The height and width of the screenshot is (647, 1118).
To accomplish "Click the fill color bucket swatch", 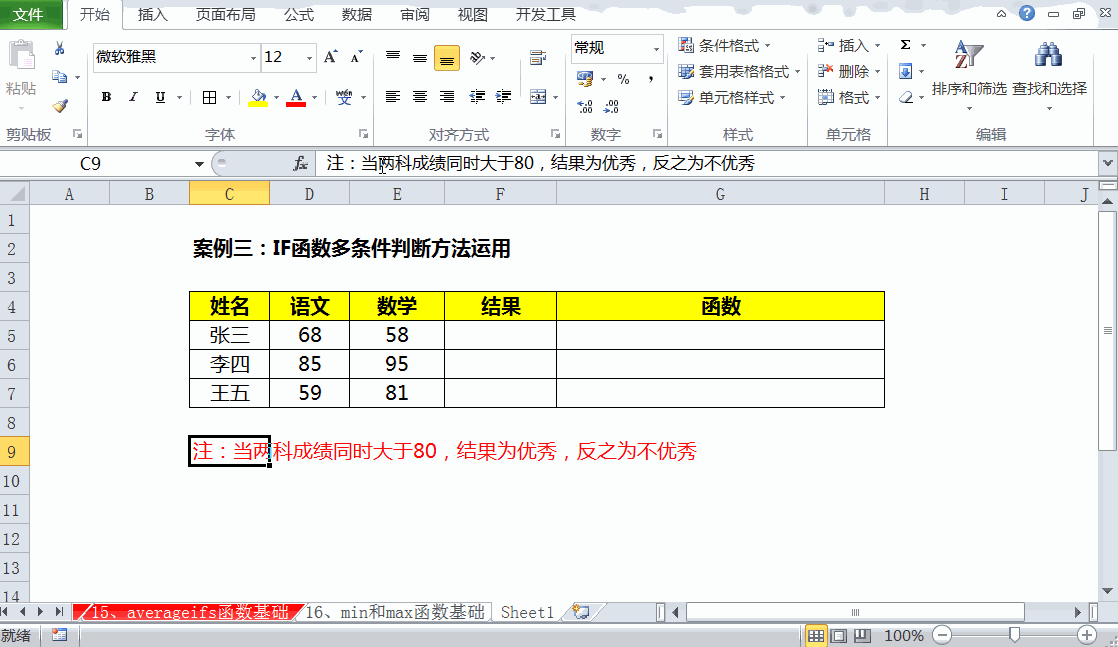I will point(258,98).
